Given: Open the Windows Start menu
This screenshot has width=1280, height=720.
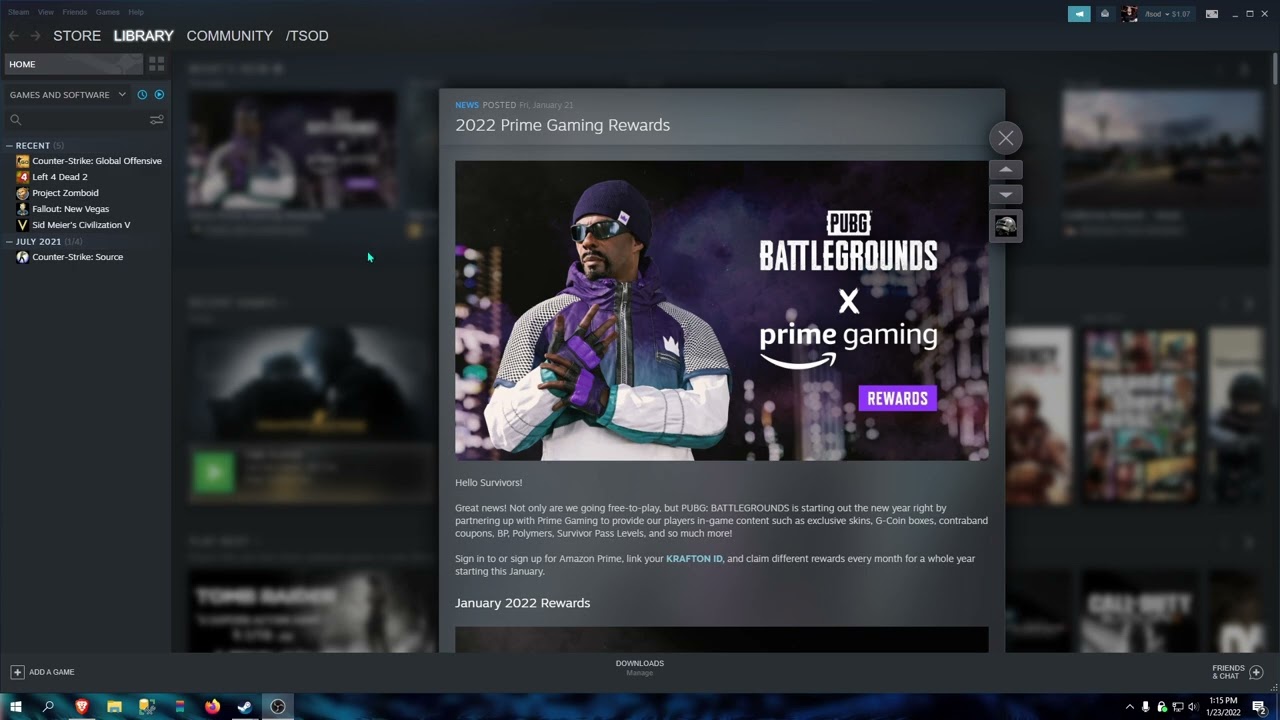Looking at the screenshot, I should (x=16, y=707).
